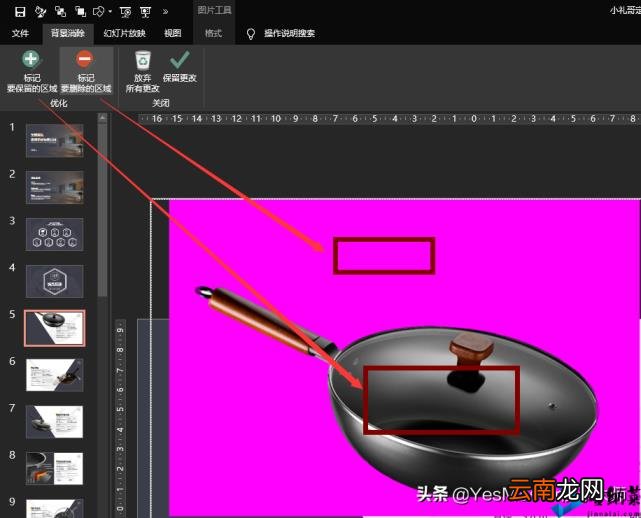
Task: Select slide 3 thumbnail with hexagon icons
Action: click(55, 234)
